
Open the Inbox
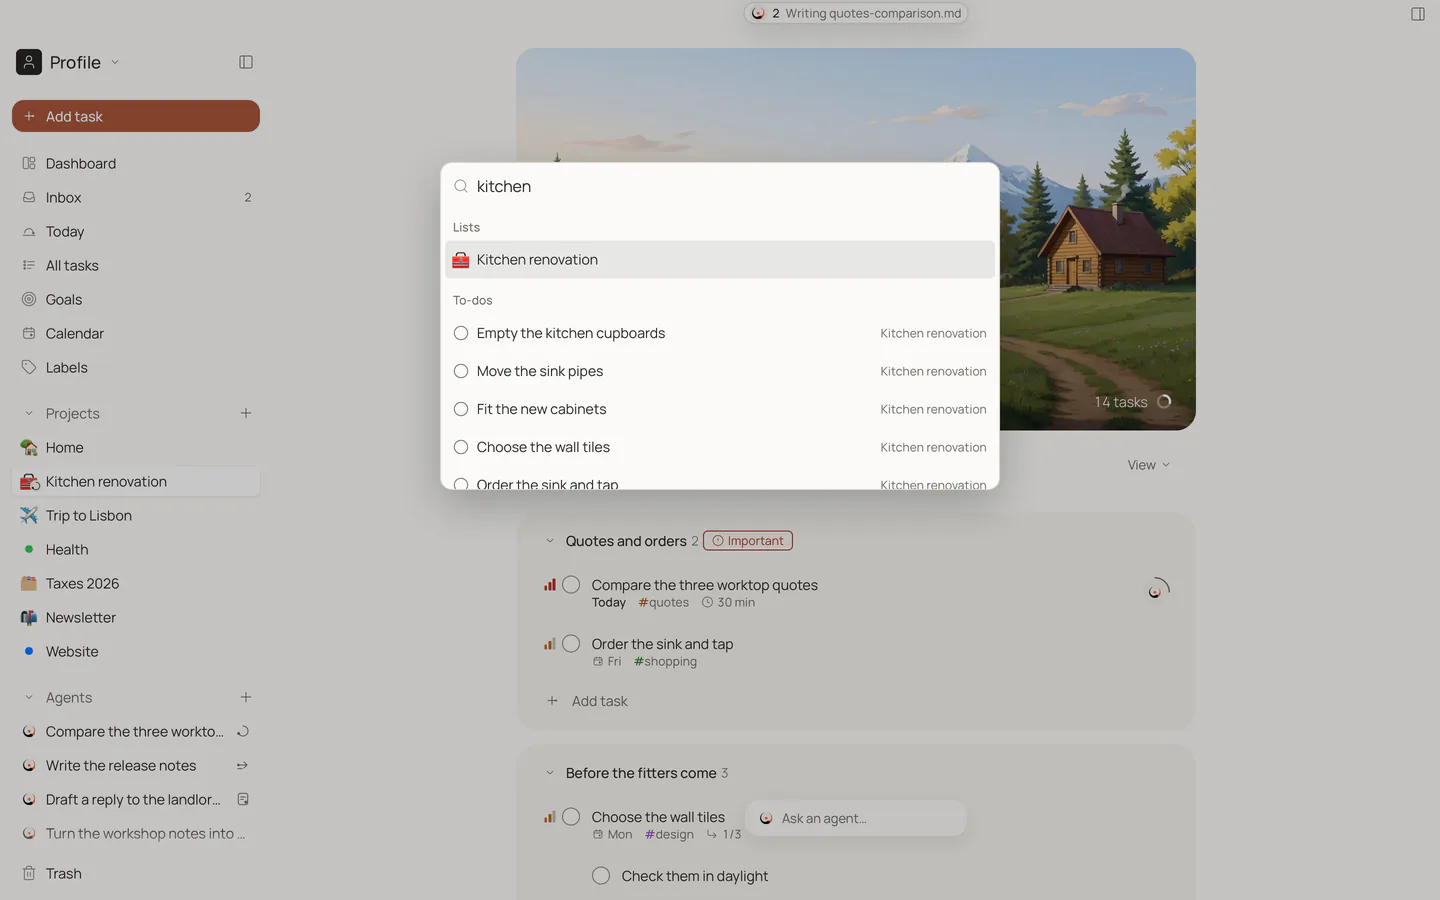(x=136, y=197)
